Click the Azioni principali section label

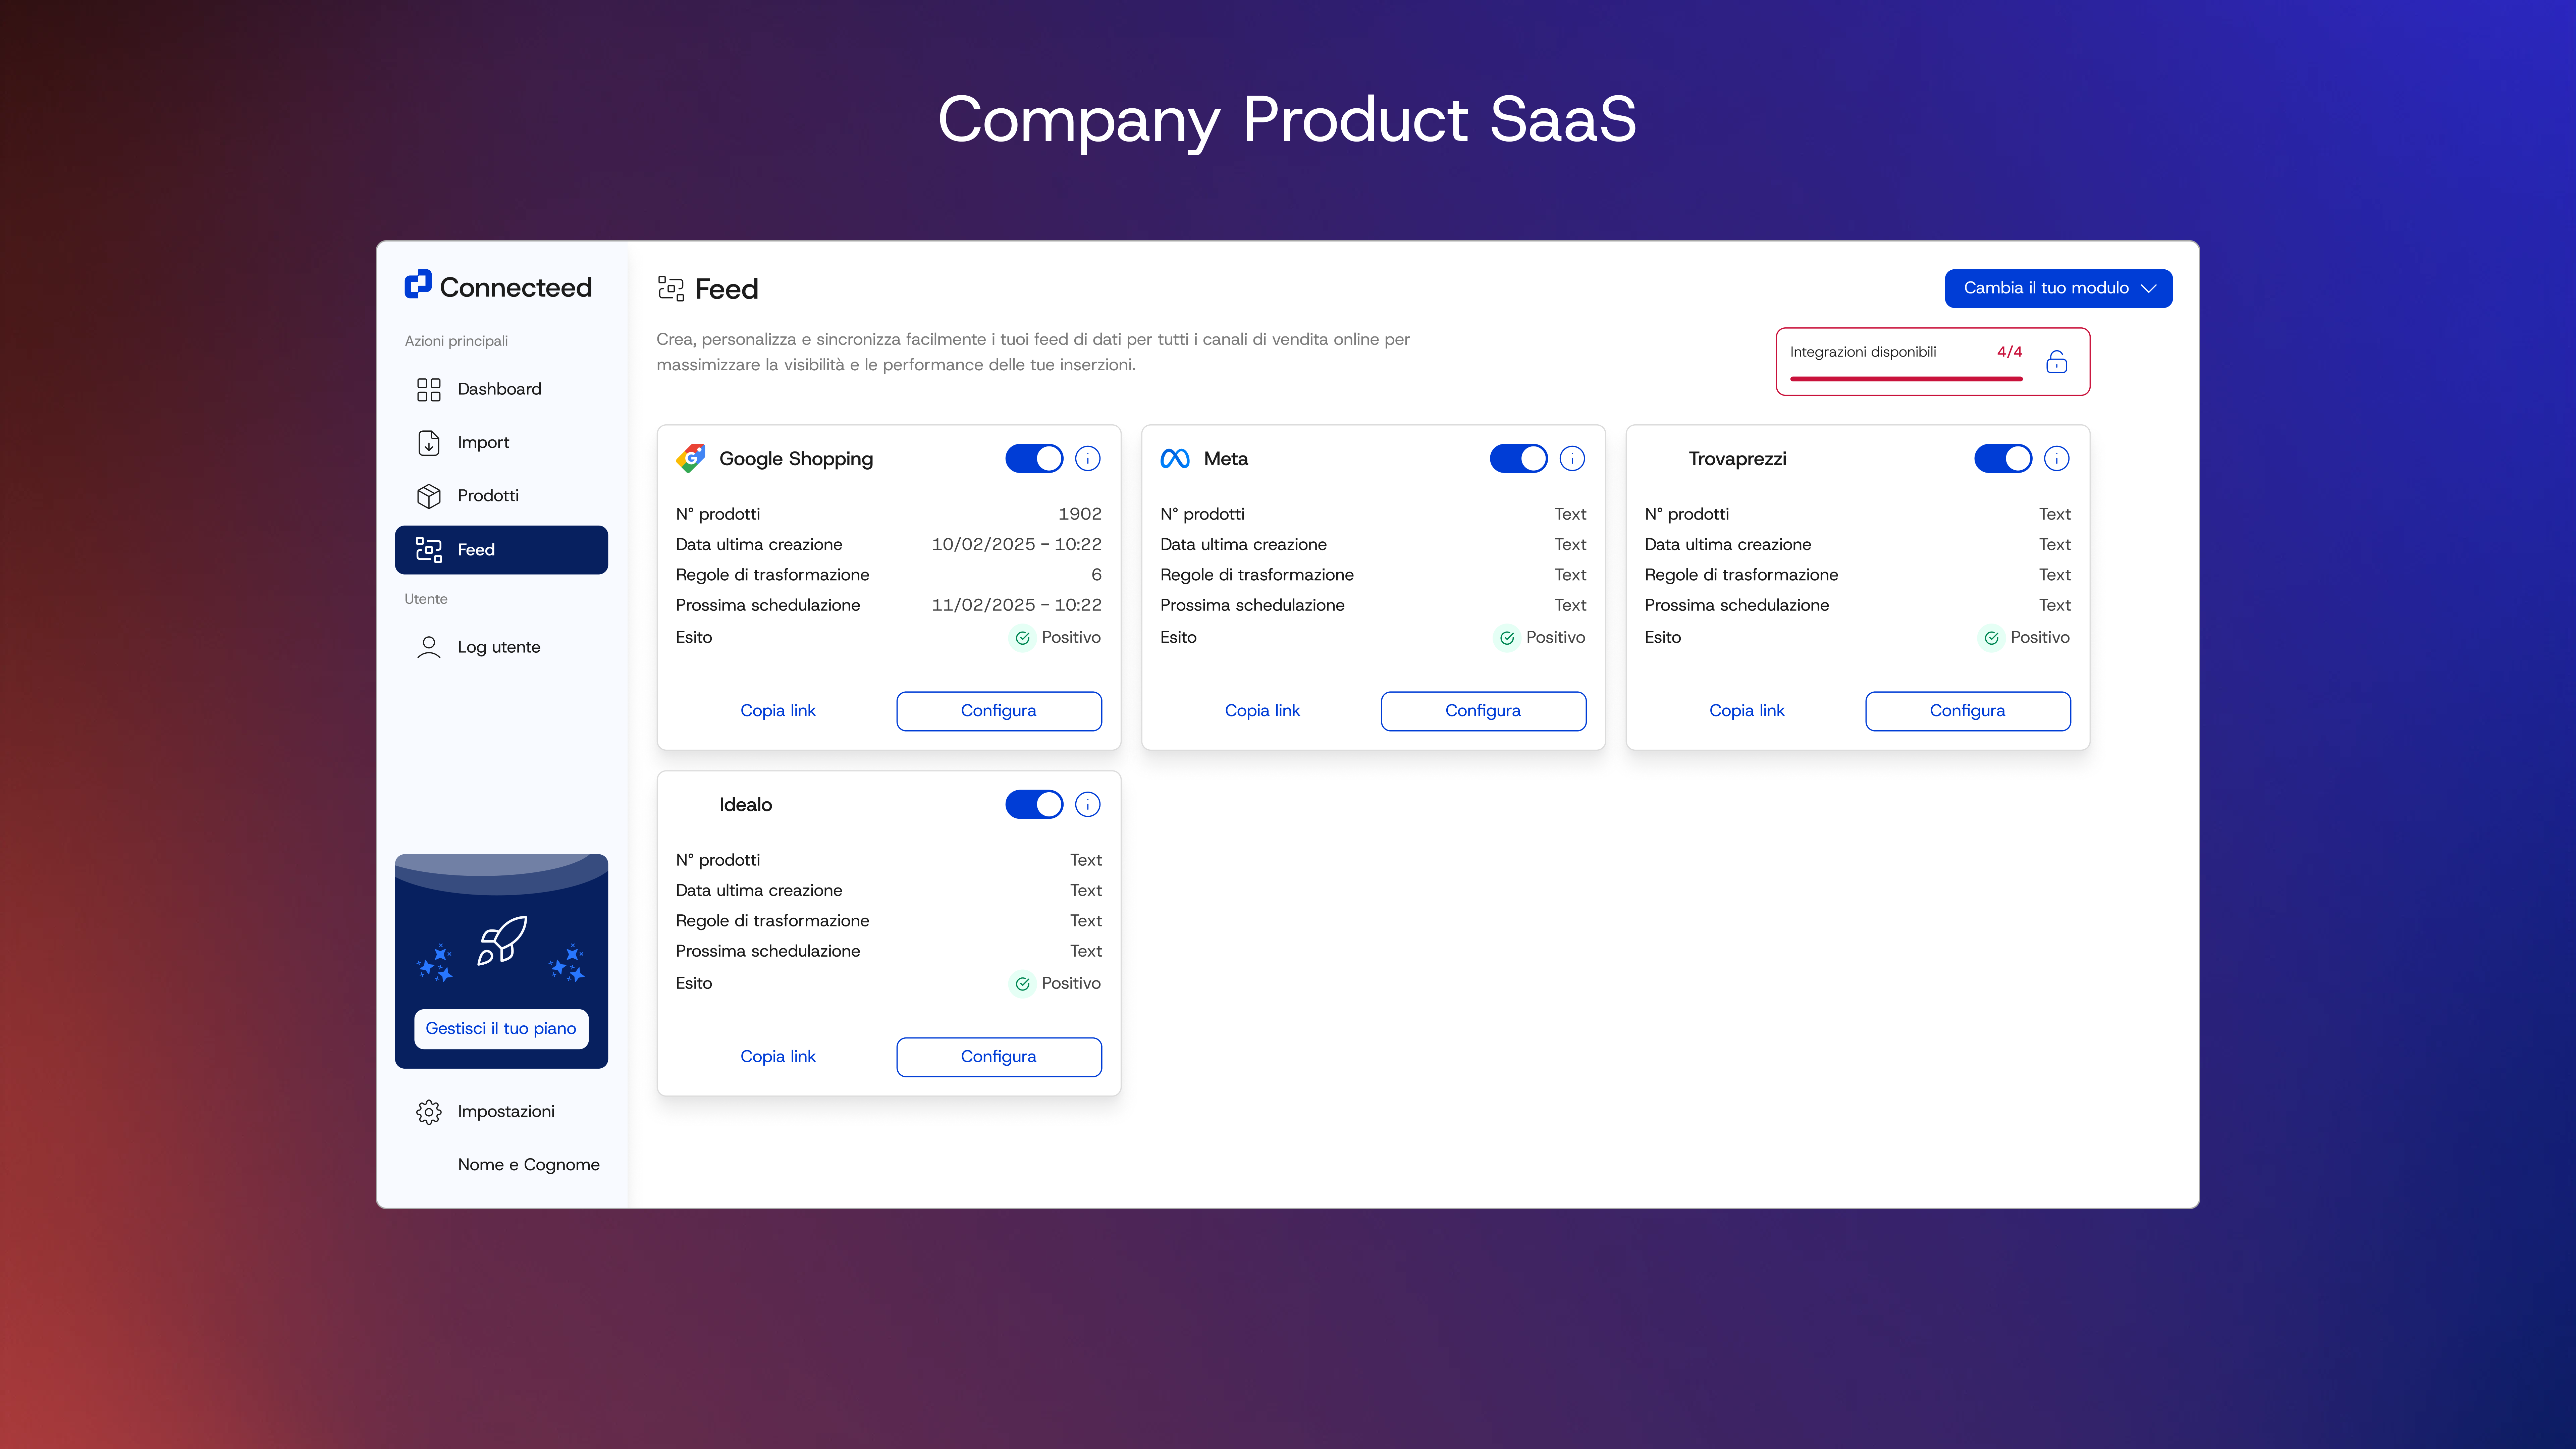click(456, 341)
